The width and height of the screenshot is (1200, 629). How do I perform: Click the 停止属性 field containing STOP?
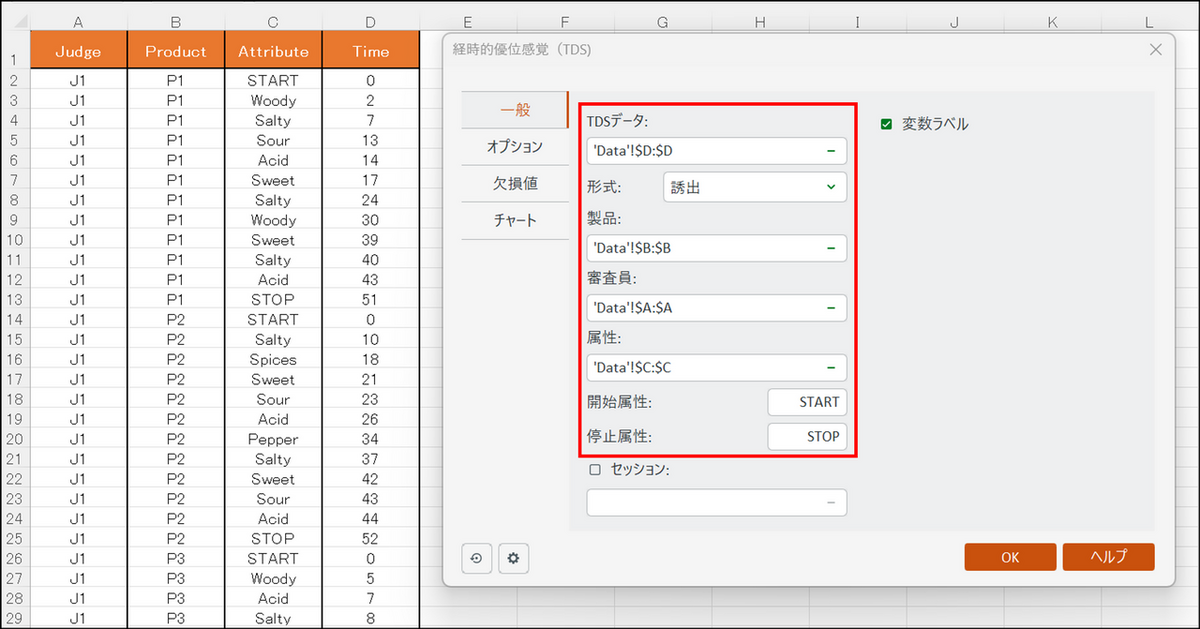point(807,437)
